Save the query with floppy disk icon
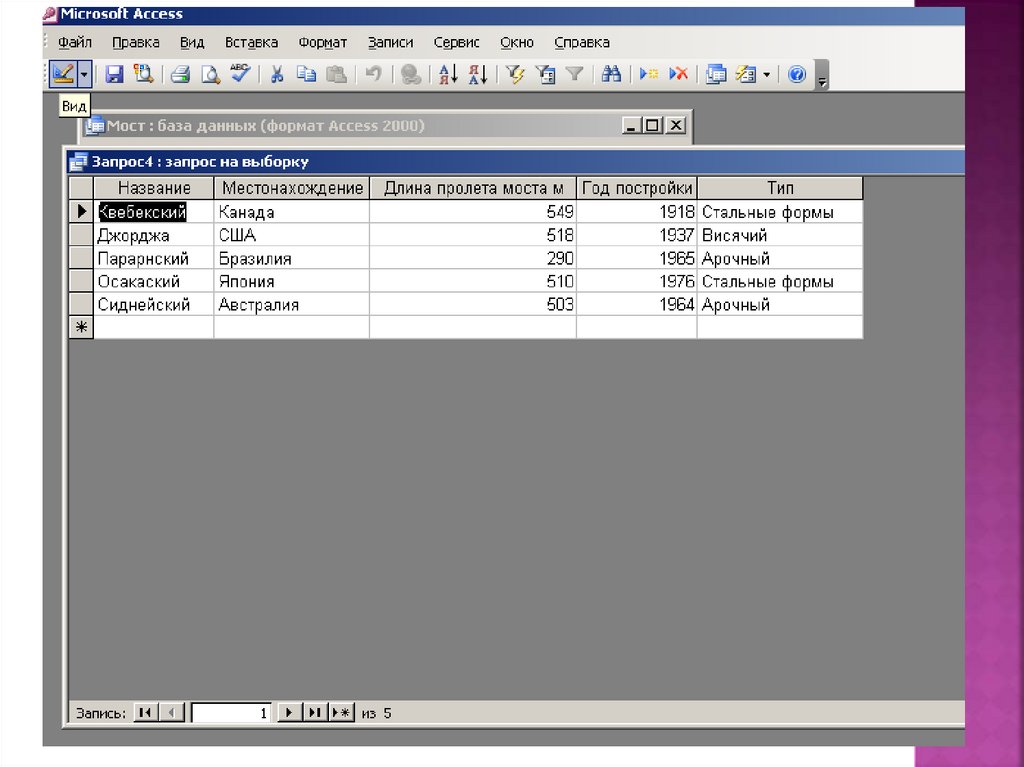The image size is (1024, 767). click(x=114, y=74)
